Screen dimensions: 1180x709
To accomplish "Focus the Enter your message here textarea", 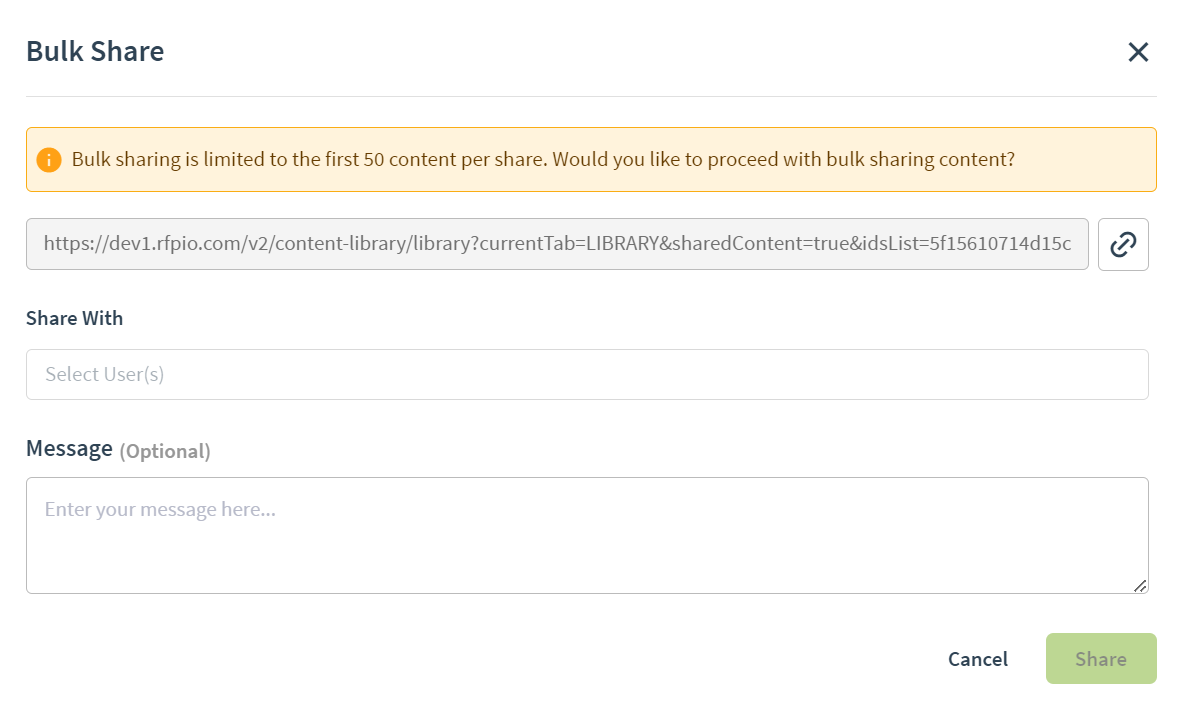I will pos(587,535).
